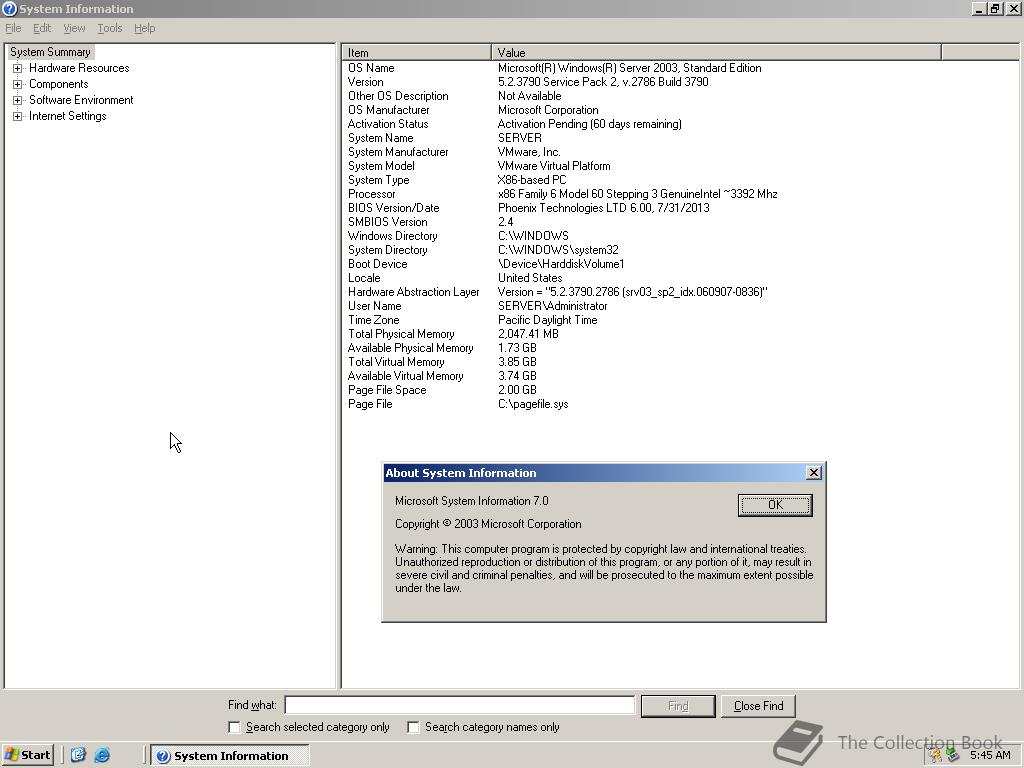This screenshot has width=1024, height=768.
Task: Click the Close Find button
Action: pos(758,706)
